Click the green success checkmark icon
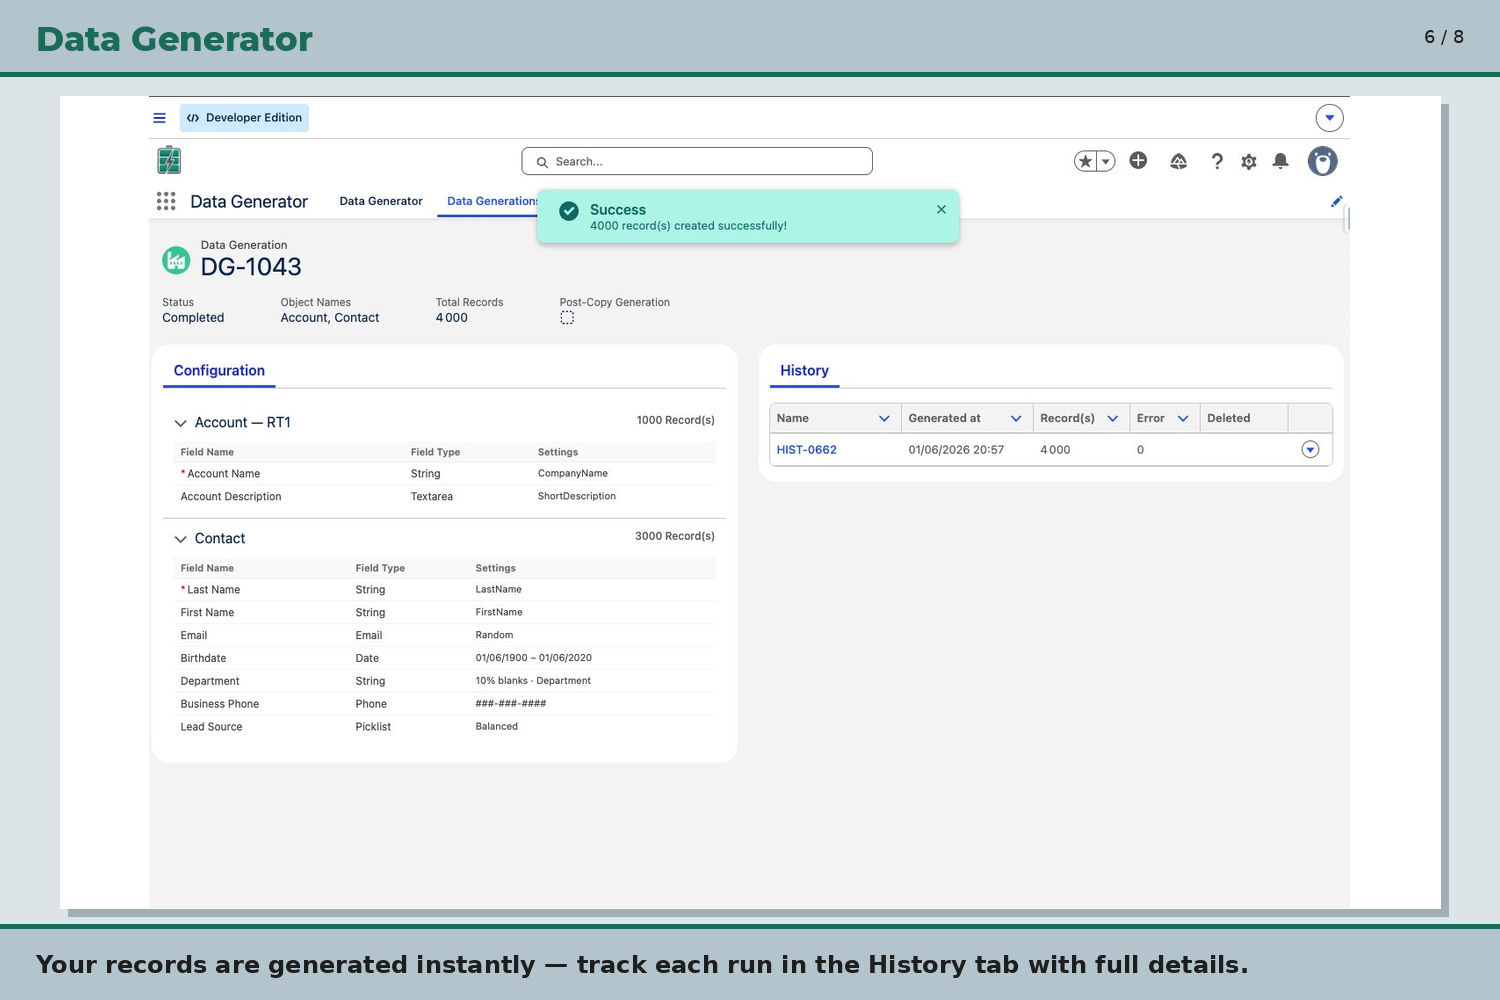The height and width of the screenshot is (1000, 1500). tap(569, 211)
